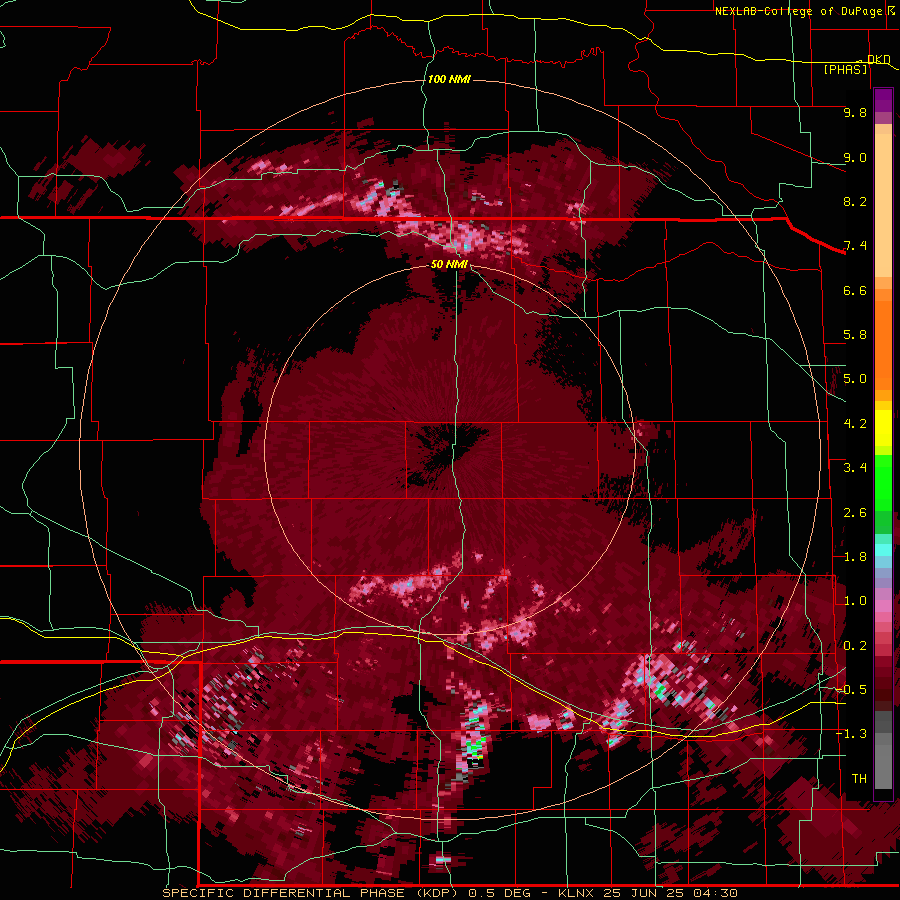900x900 pixels.
Task: Click the 1.8 scale value
Action: point(855,557)
